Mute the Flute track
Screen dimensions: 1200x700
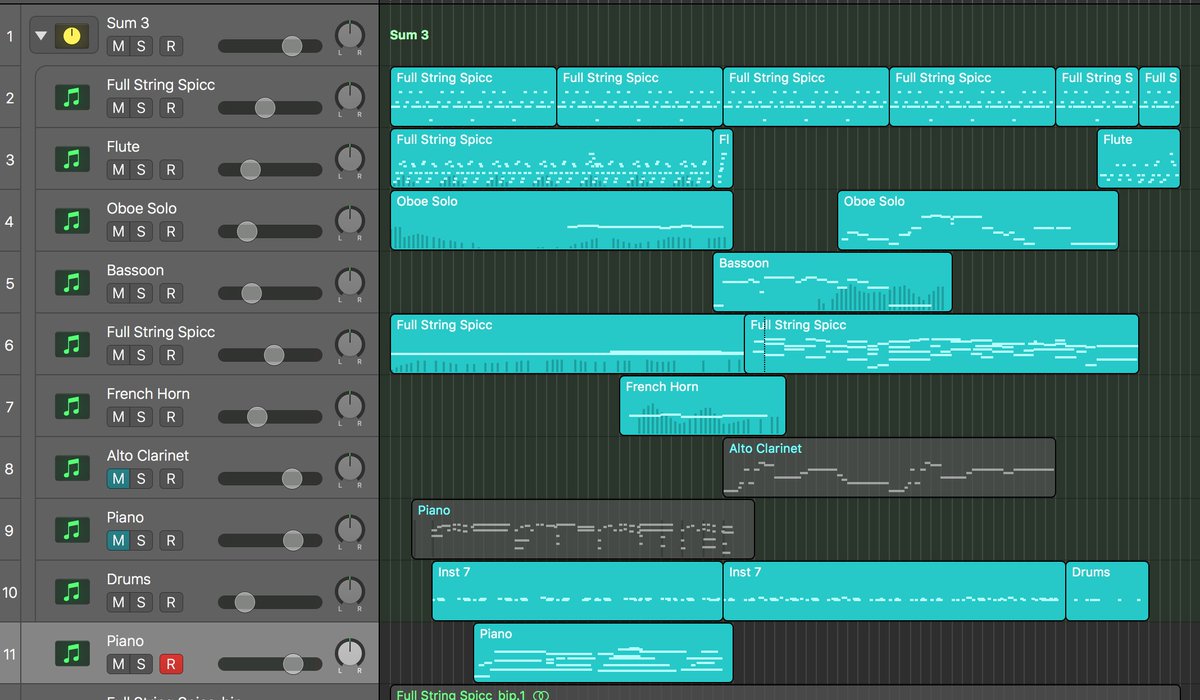[118, 170]
